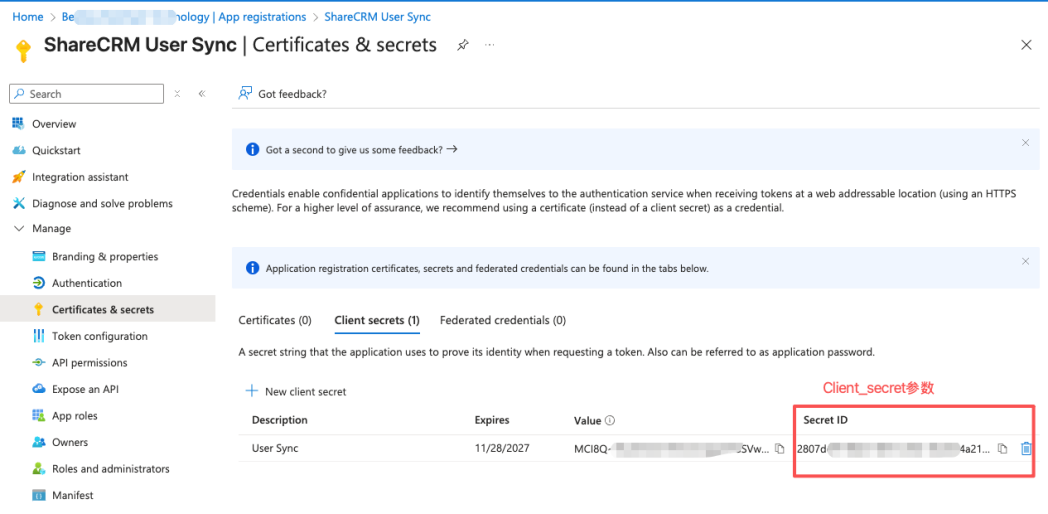The height and width of the screenshot is (514, 1048).
Task: Open the Authentication page from sidebar
Action: coord(87,283)
